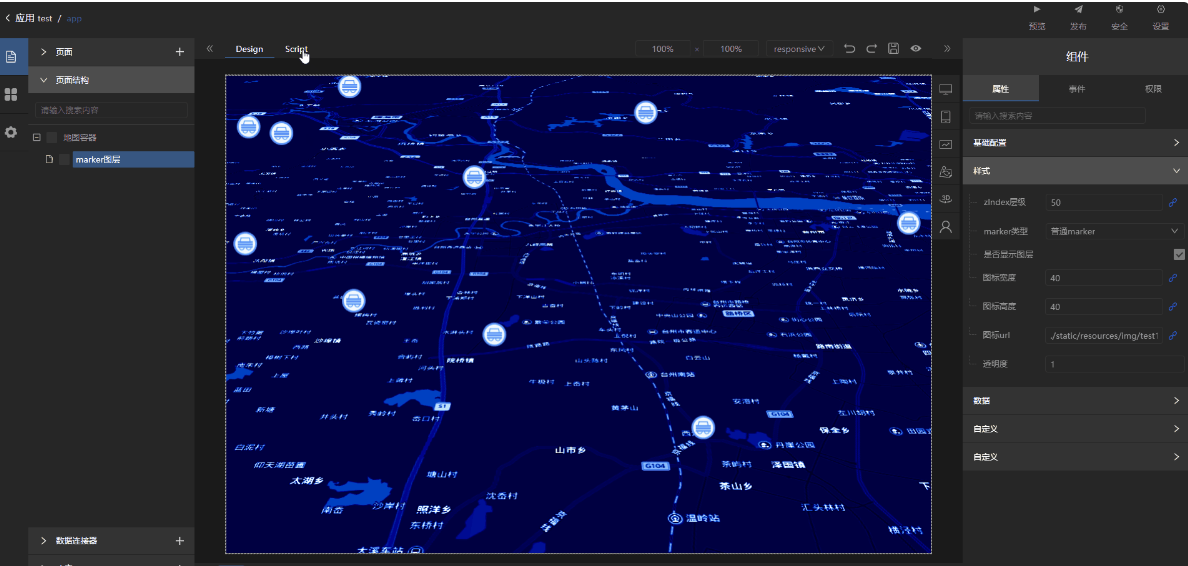
Task: Check the box next to marker图层
Action: tap(65, 160)
